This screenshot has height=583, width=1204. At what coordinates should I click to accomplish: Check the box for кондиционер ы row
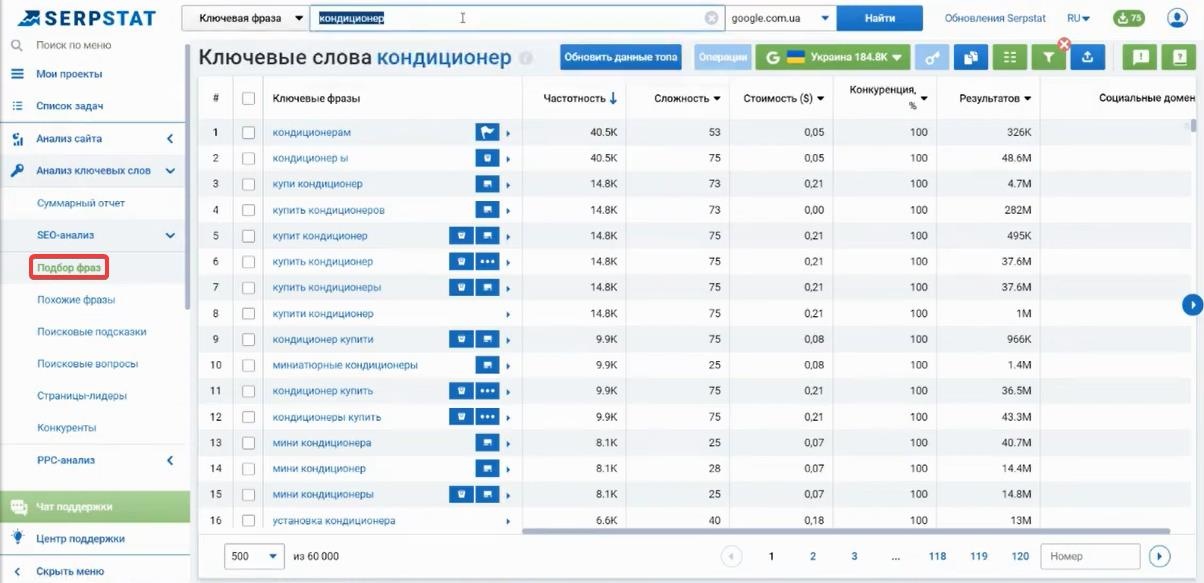click(248, 158)
